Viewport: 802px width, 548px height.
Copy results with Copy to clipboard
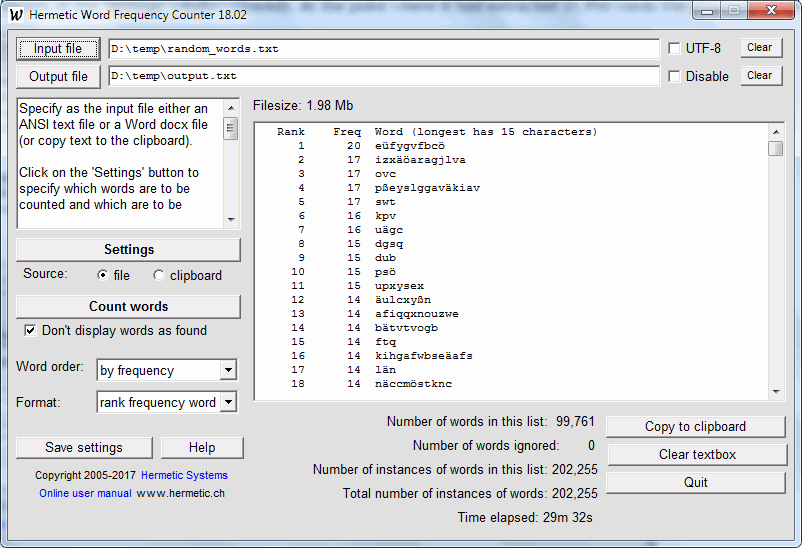[696, 427]
